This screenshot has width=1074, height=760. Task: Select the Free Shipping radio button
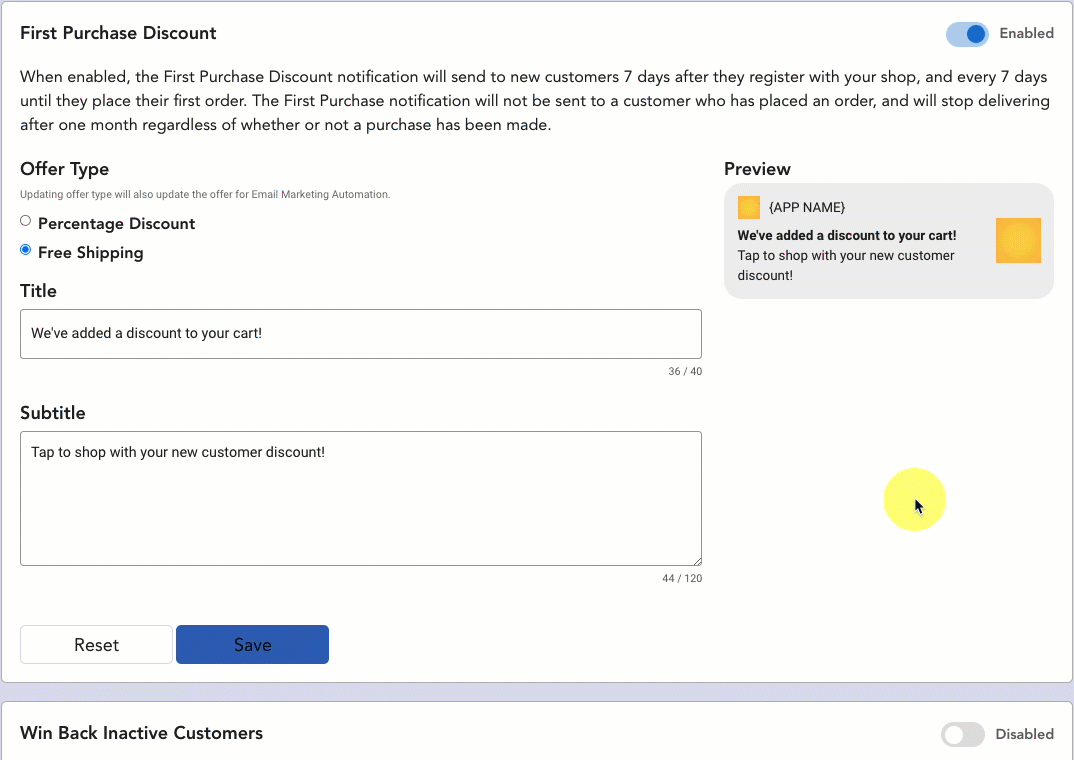coord(26,250)
